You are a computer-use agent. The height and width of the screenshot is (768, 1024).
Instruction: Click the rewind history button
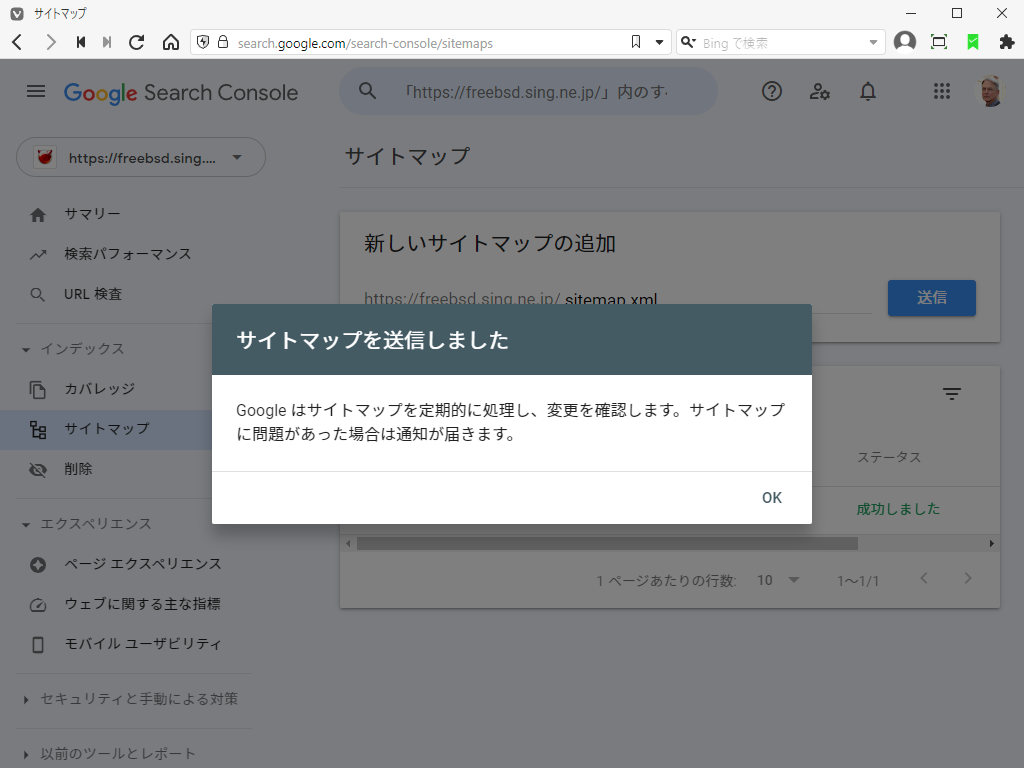click(81, 42)
